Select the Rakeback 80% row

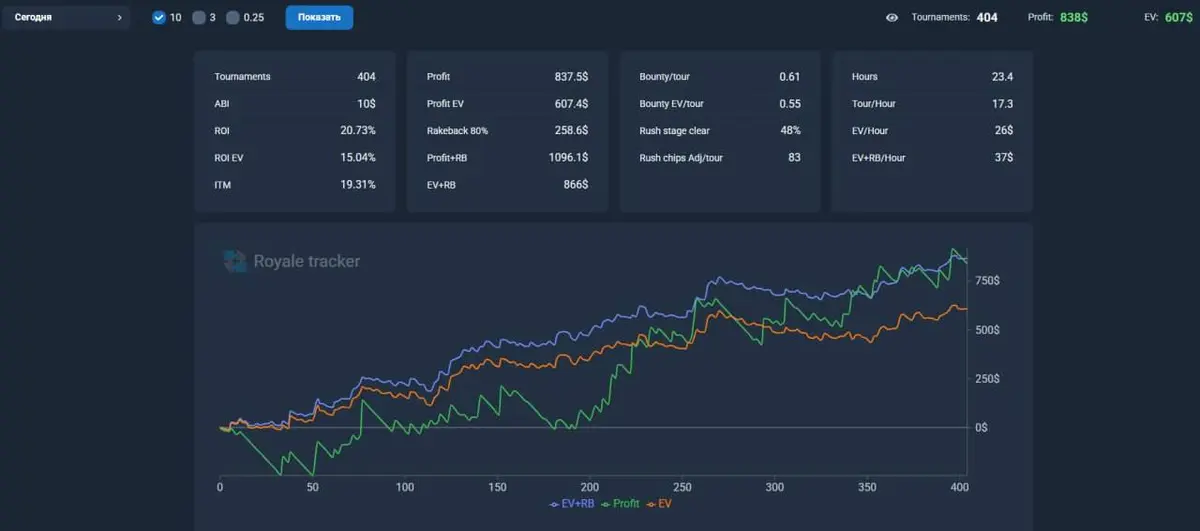(x=507, y=131)
